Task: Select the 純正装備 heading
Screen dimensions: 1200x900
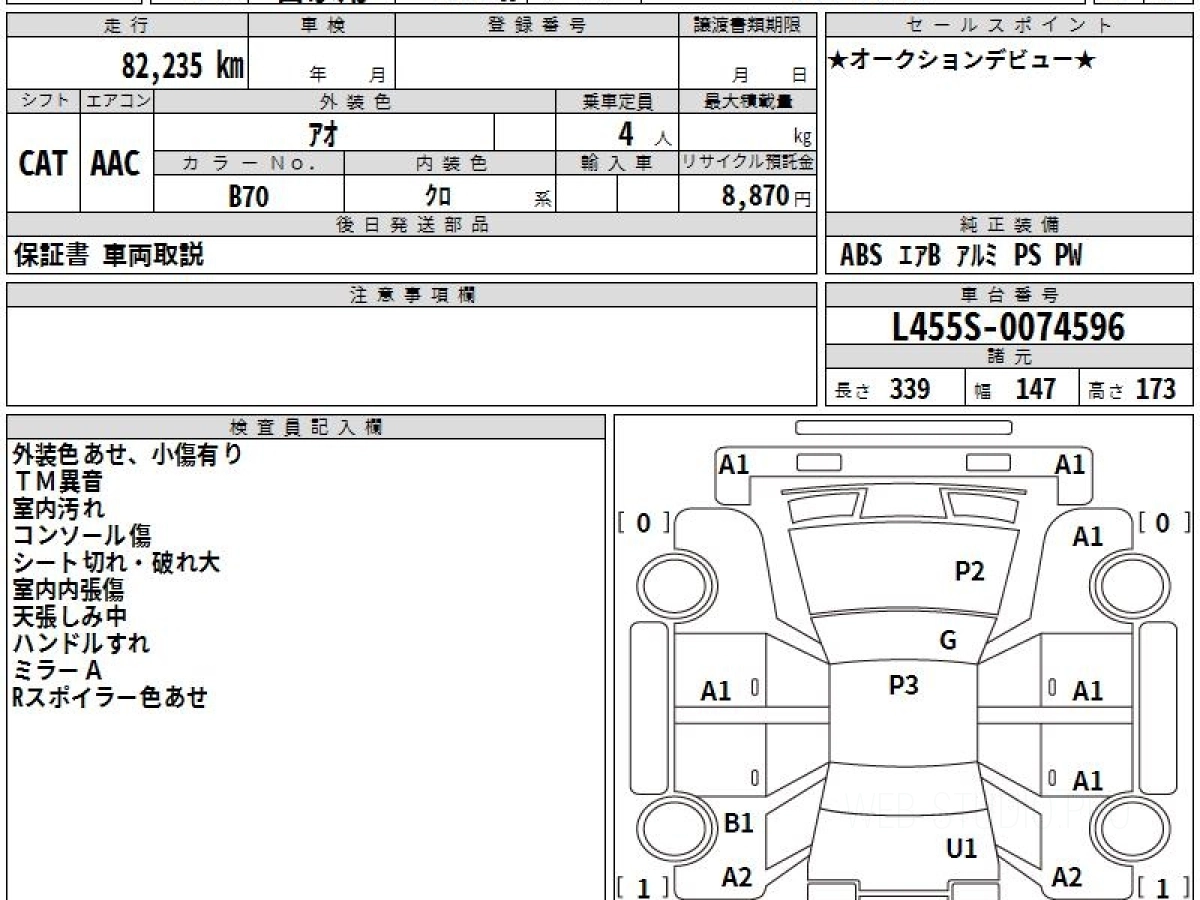Action: [x=1009, y=225]
